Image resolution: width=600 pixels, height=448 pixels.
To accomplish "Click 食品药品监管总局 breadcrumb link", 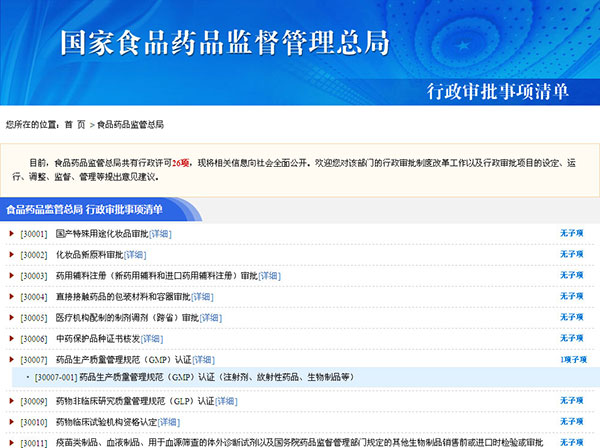I will coord(130,124).
